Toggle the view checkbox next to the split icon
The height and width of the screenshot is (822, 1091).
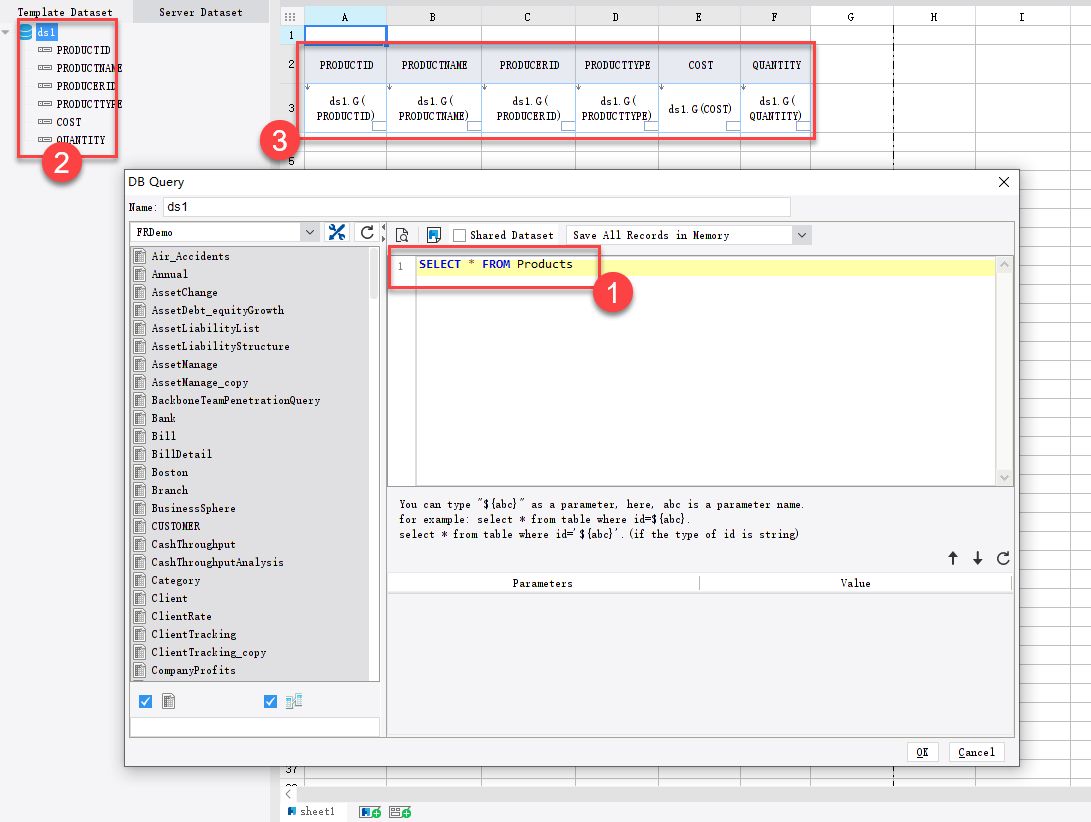270,701
